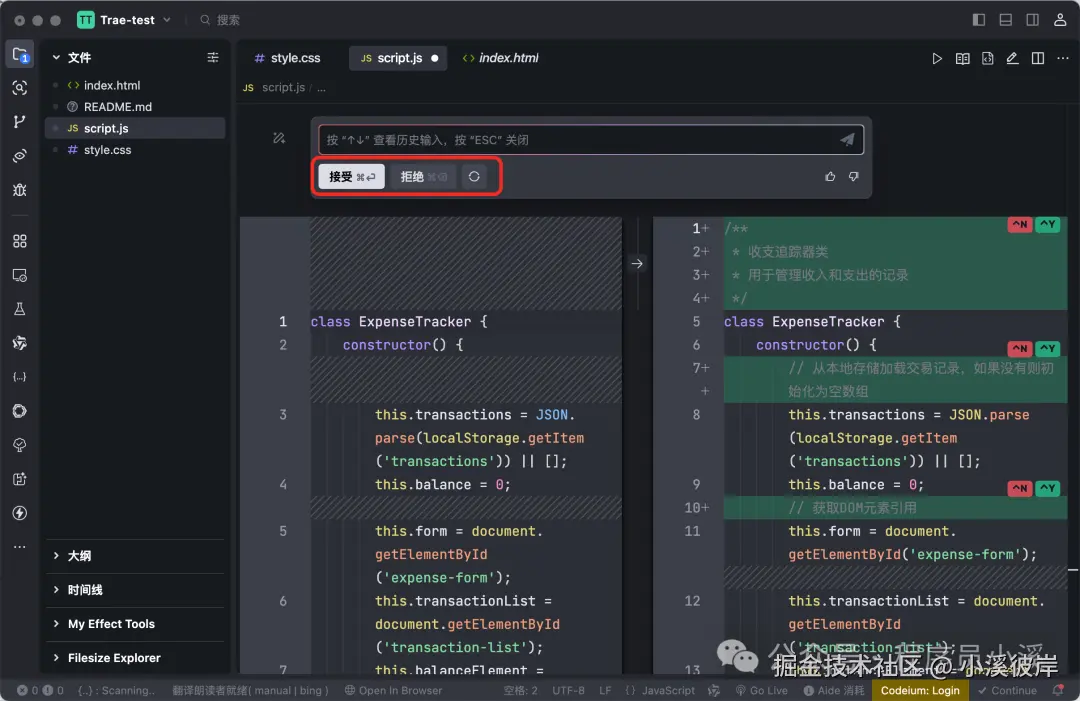Click the thumbs down feedback icon

click(x=853, y=177)
